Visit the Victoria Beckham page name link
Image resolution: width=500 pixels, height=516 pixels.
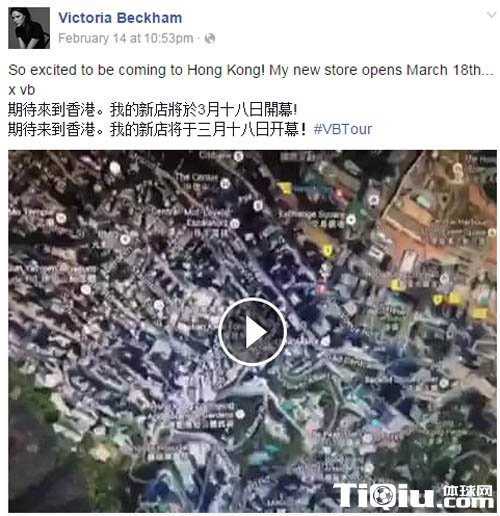point(120,18)
